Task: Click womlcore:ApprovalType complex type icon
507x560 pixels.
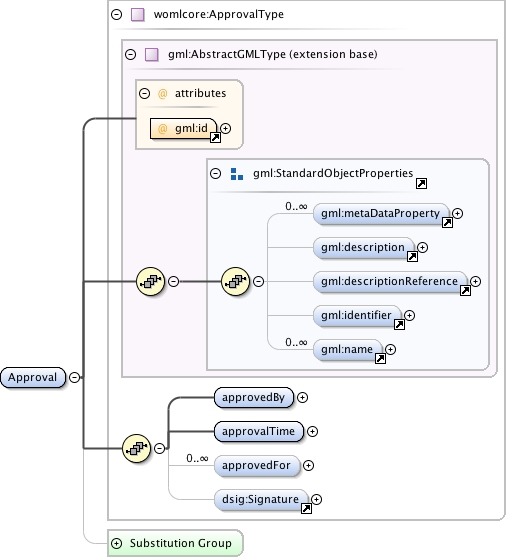Action: (138, 15)
